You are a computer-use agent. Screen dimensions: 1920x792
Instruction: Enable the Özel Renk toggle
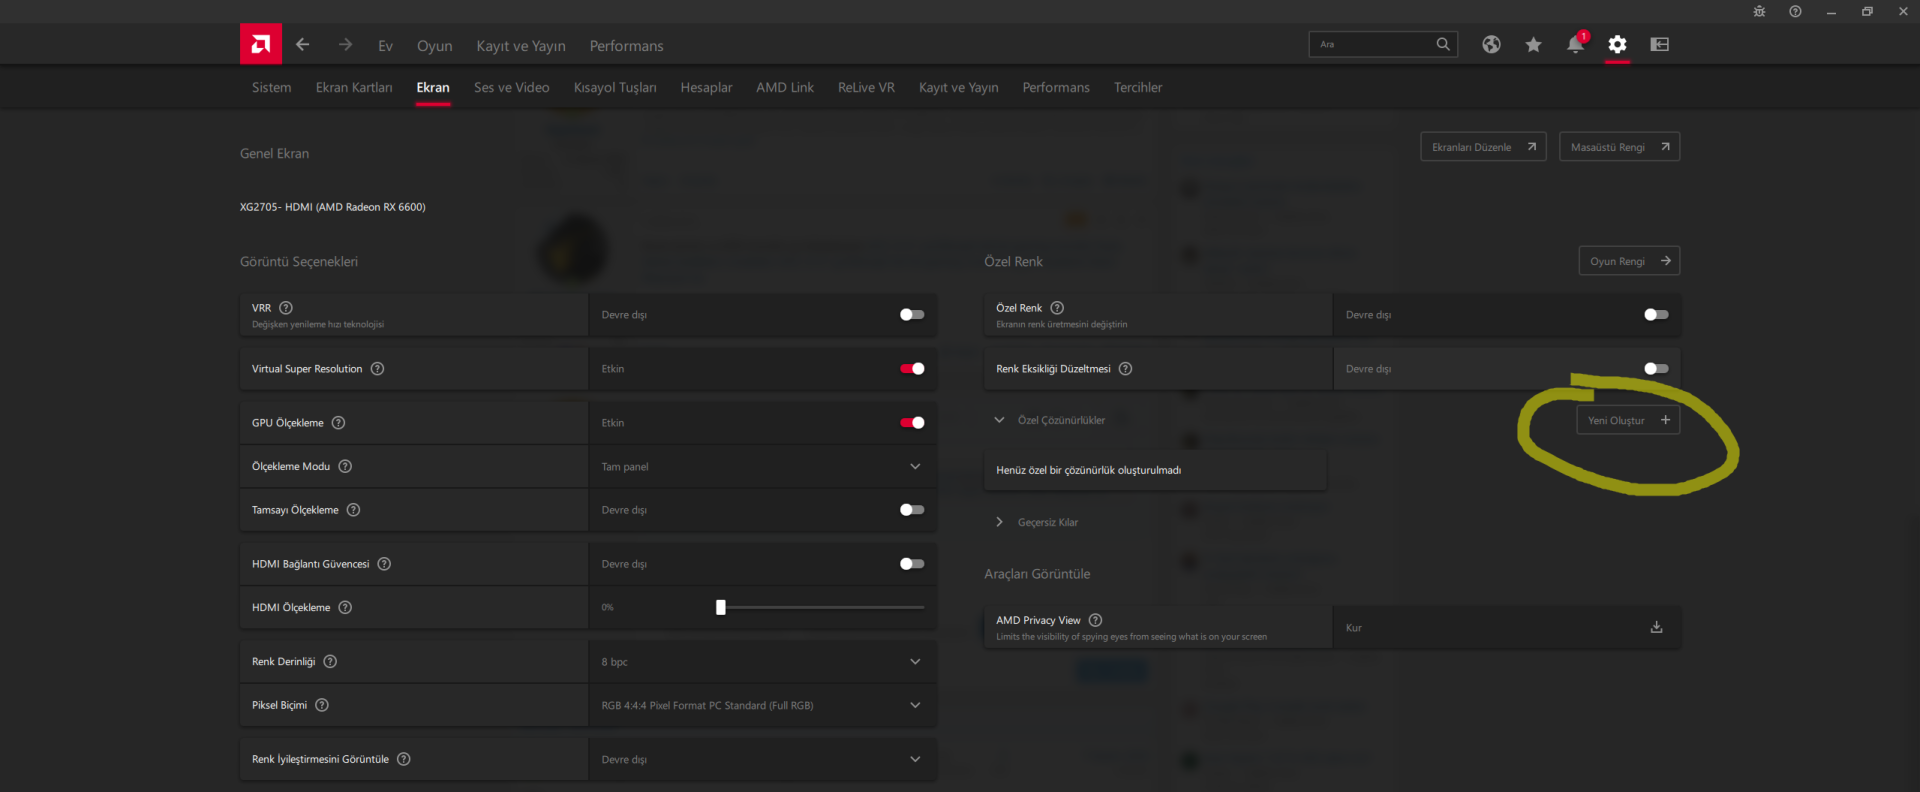(1656, 315)
